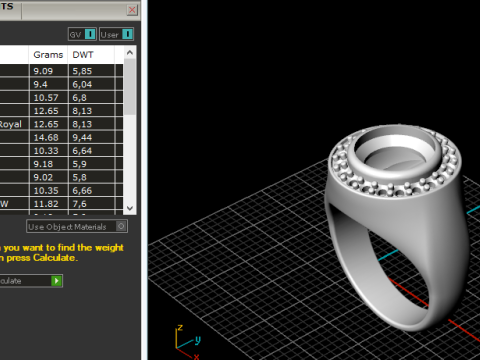
Task: Toggle Use Object Materials option
Action: point(77,227)
